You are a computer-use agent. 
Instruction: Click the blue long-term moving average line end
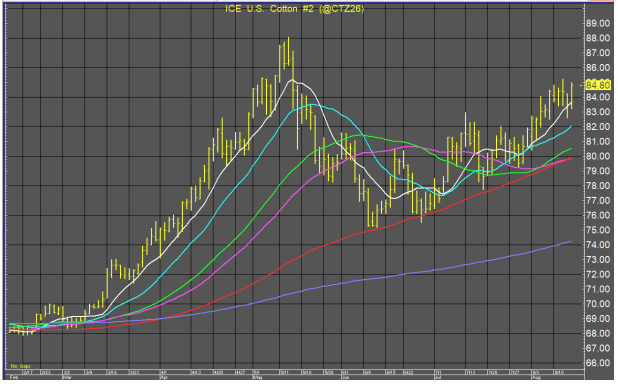pyautogui.click(x=571, y=241)
